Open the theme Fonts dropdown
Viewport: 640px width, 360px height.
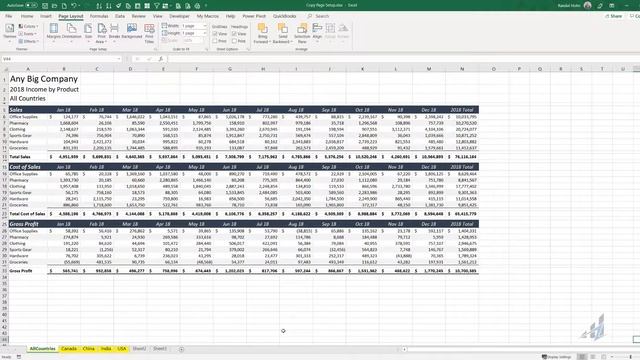[28, 34]
